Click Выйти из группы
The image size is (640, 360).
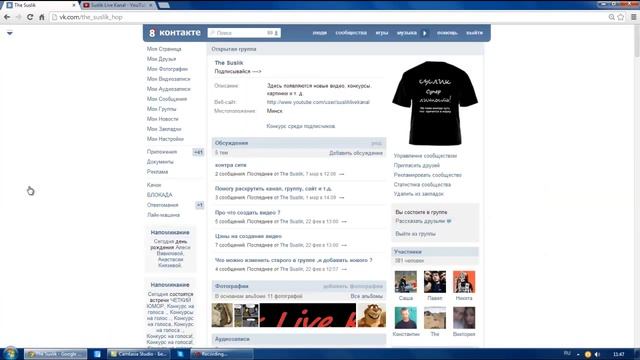(416, 234)
